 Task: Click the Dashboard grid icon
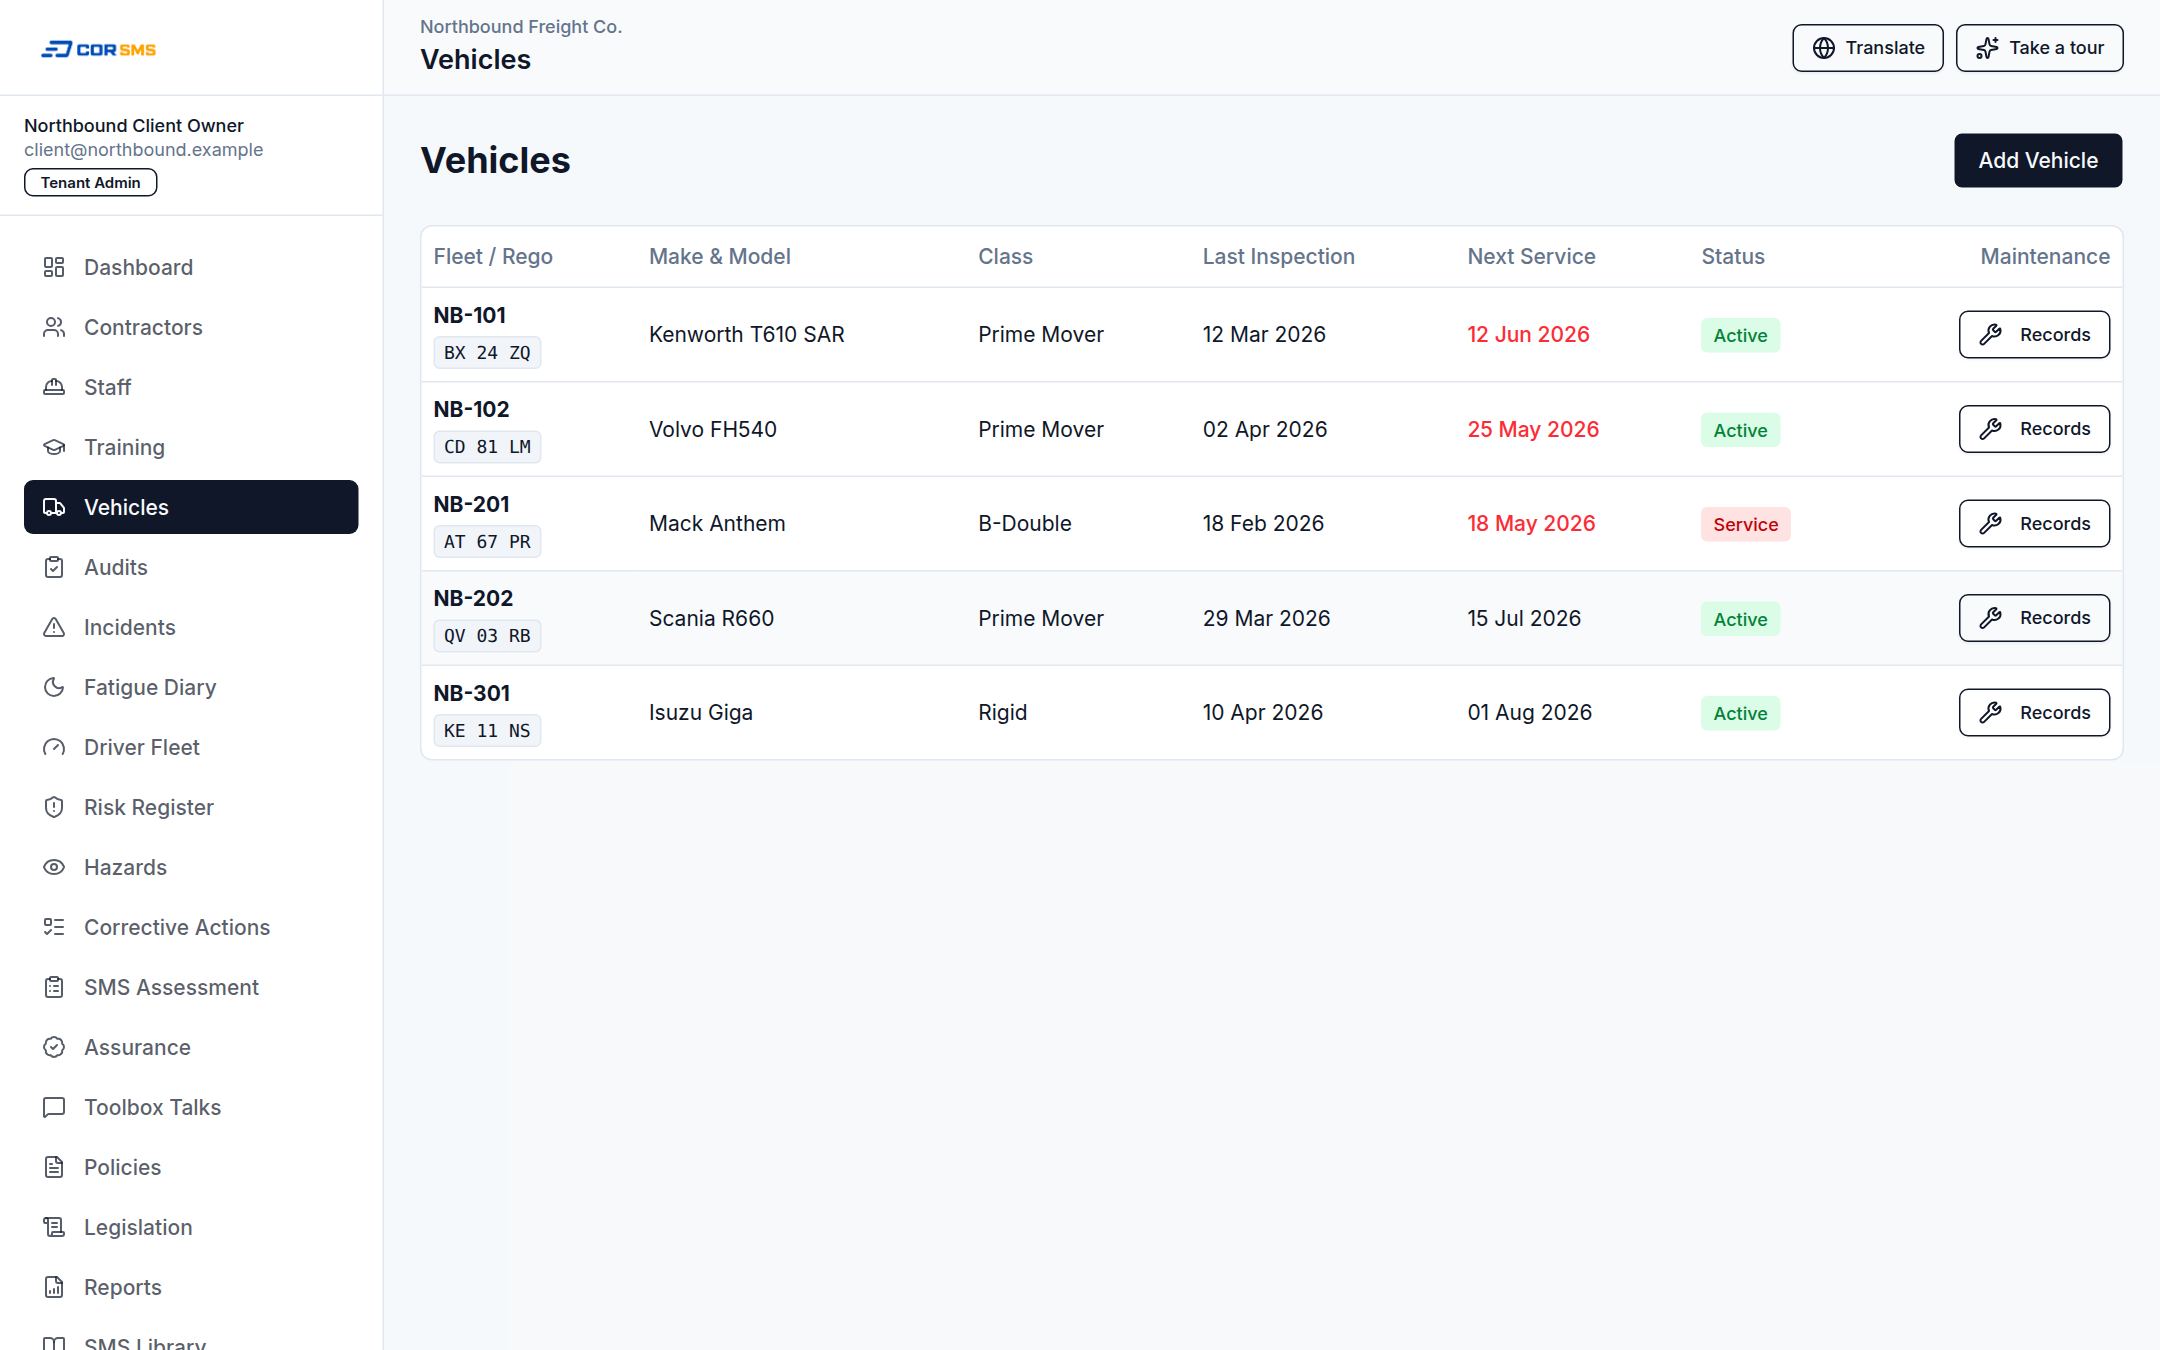54,267
